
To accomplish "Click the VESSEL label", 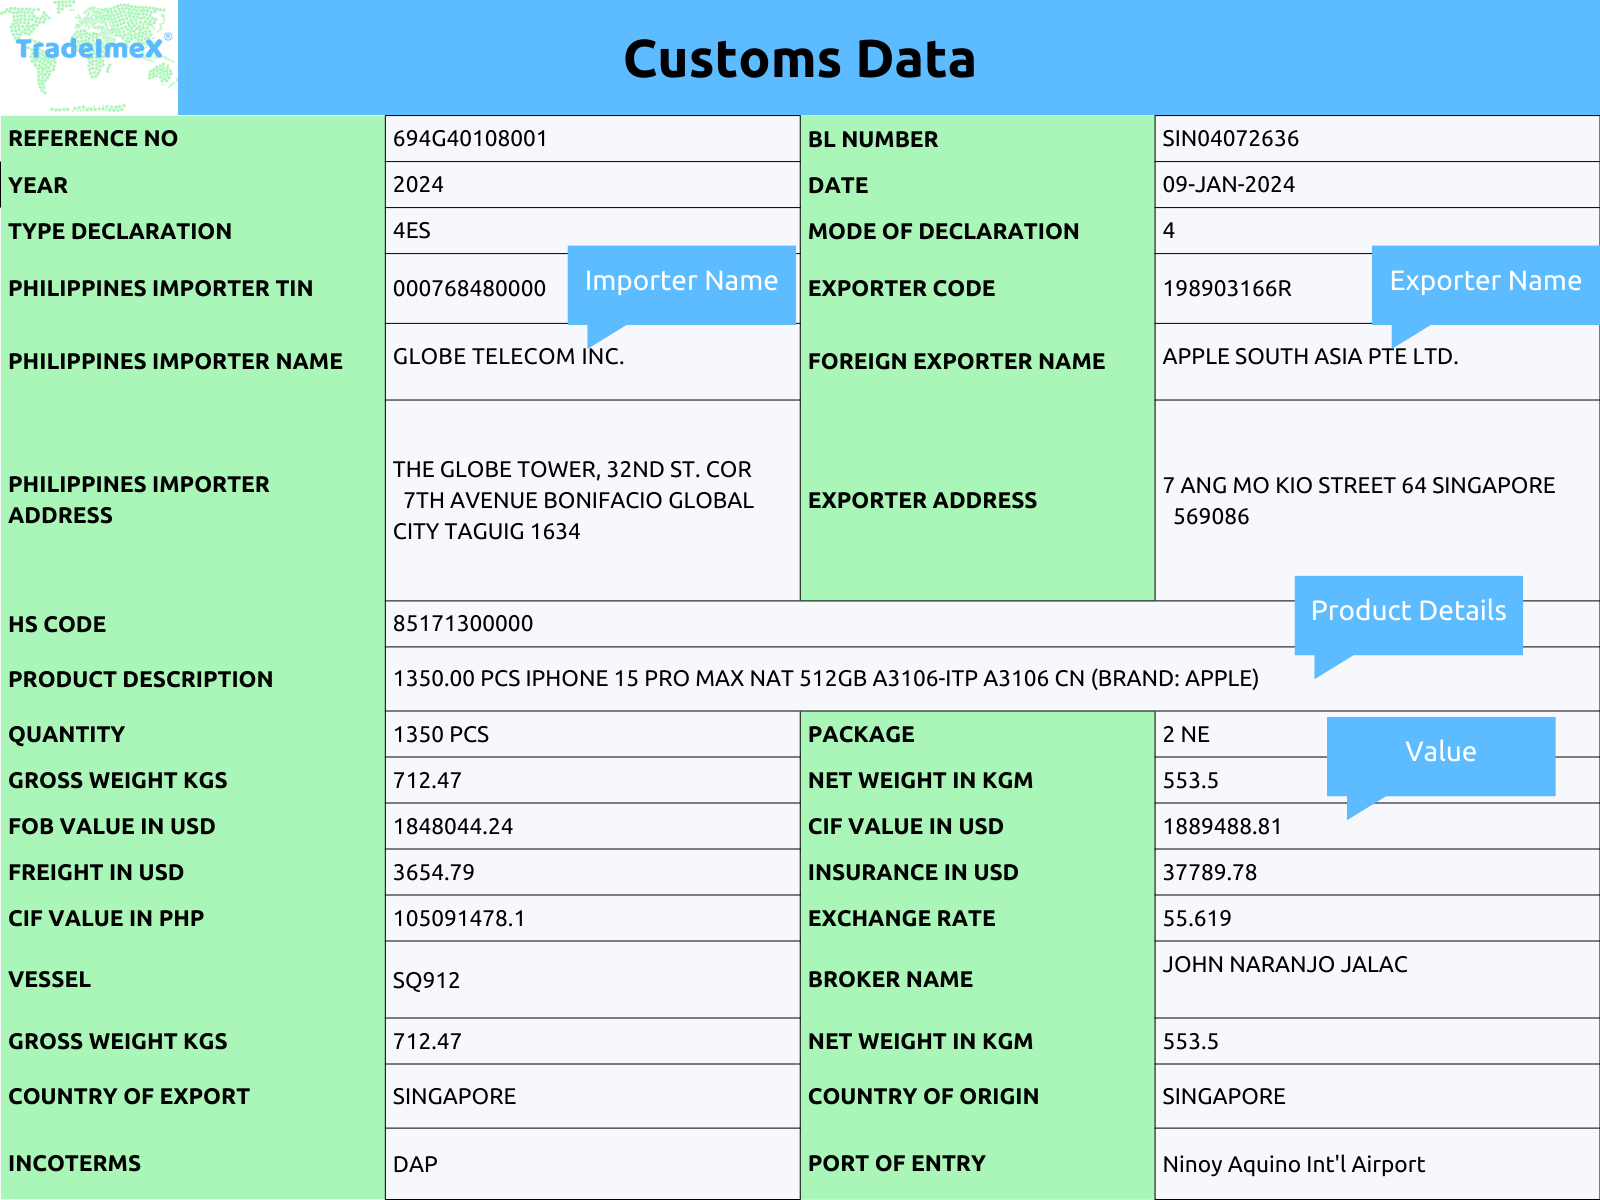I will click(x=49, y=979).
